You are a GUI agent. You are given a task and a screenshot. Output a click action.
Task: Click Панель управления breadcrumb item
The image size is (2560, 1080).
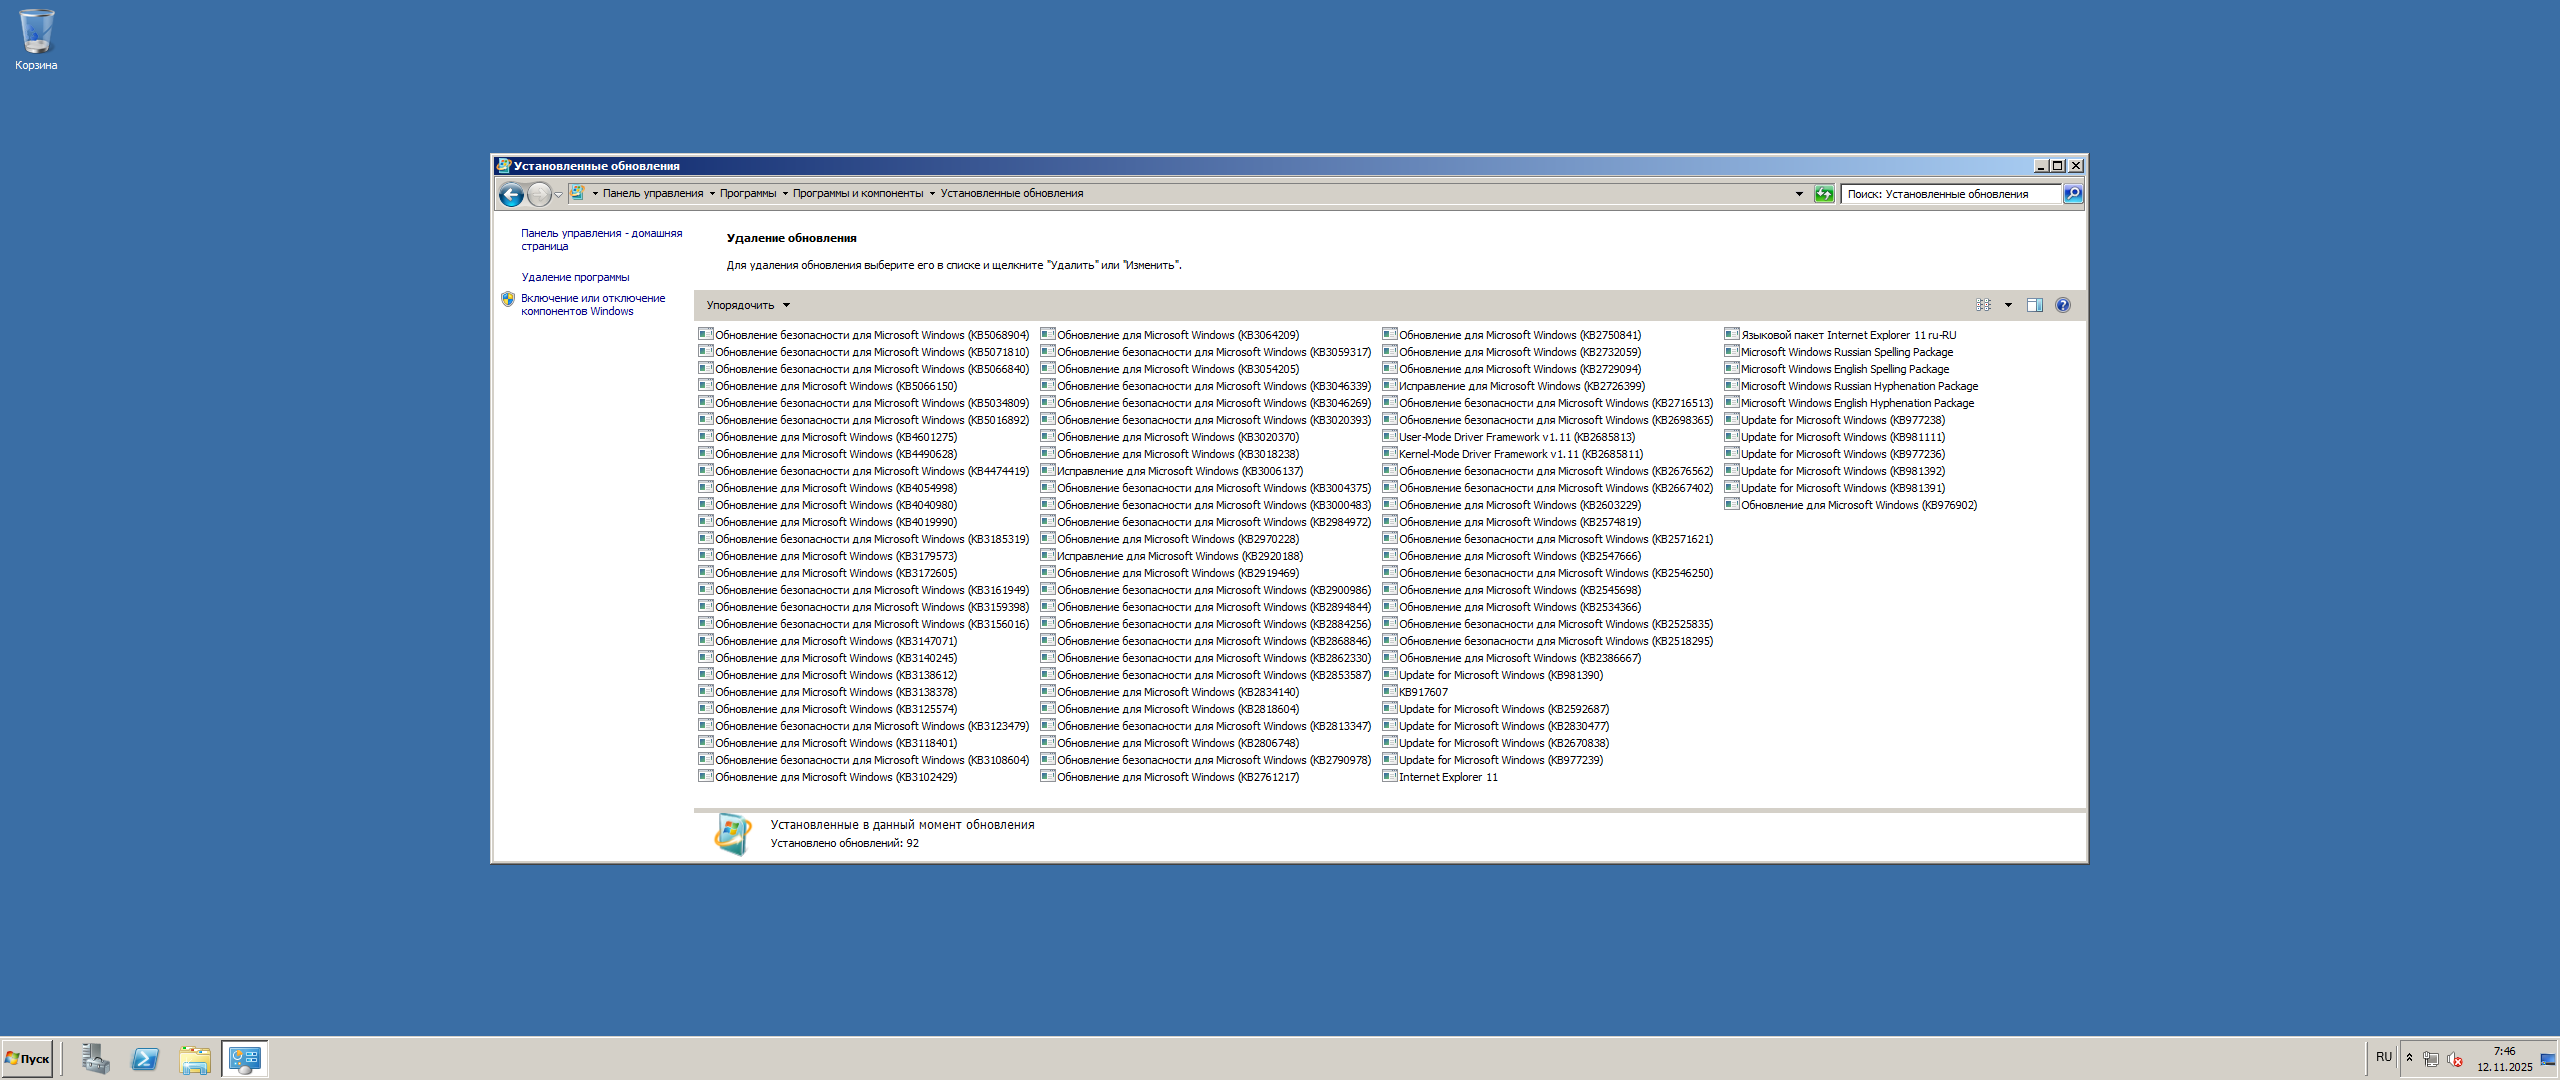(x=652, y=194)
